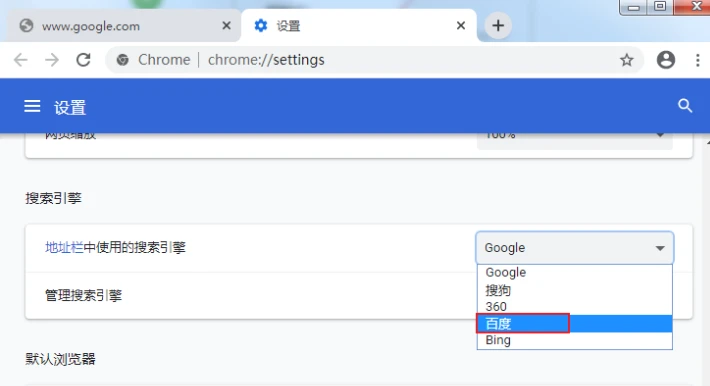The height and width of the screenshot is (386, 710).
Task: Close the www.google.com tab
Action: pyautogui.click(x=226, y=26)
